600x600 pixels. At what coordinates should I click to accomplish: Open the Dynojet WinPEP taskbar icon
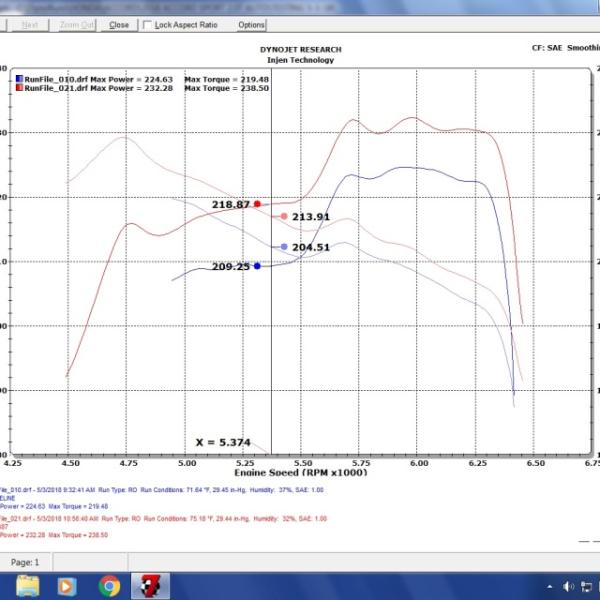pyautogui.click(x=151, y=586)
